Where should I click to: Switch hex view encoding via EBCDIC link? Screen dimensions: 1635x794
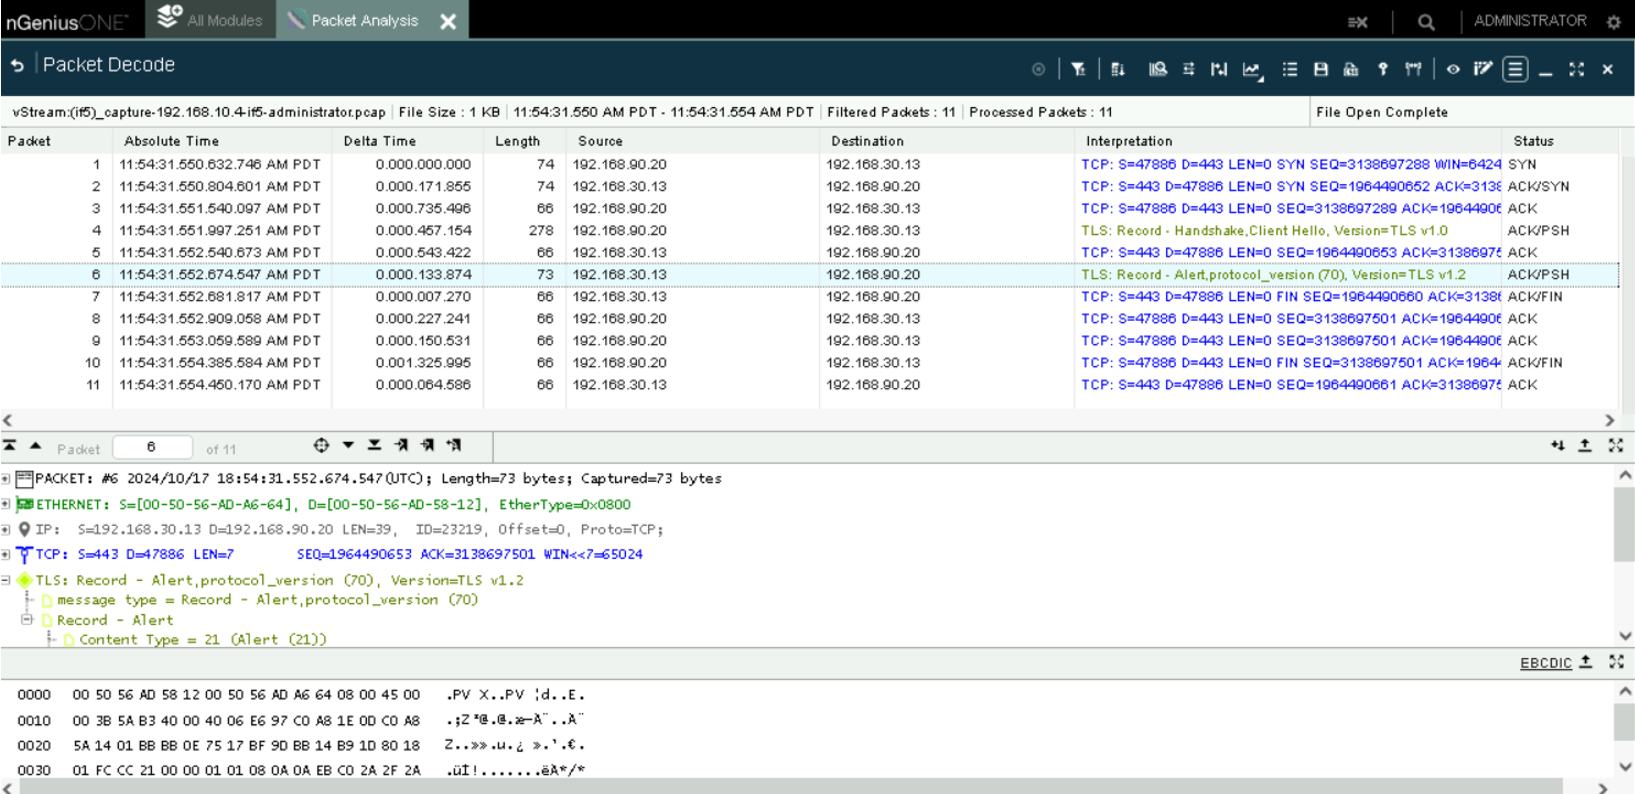[1545, 663]
